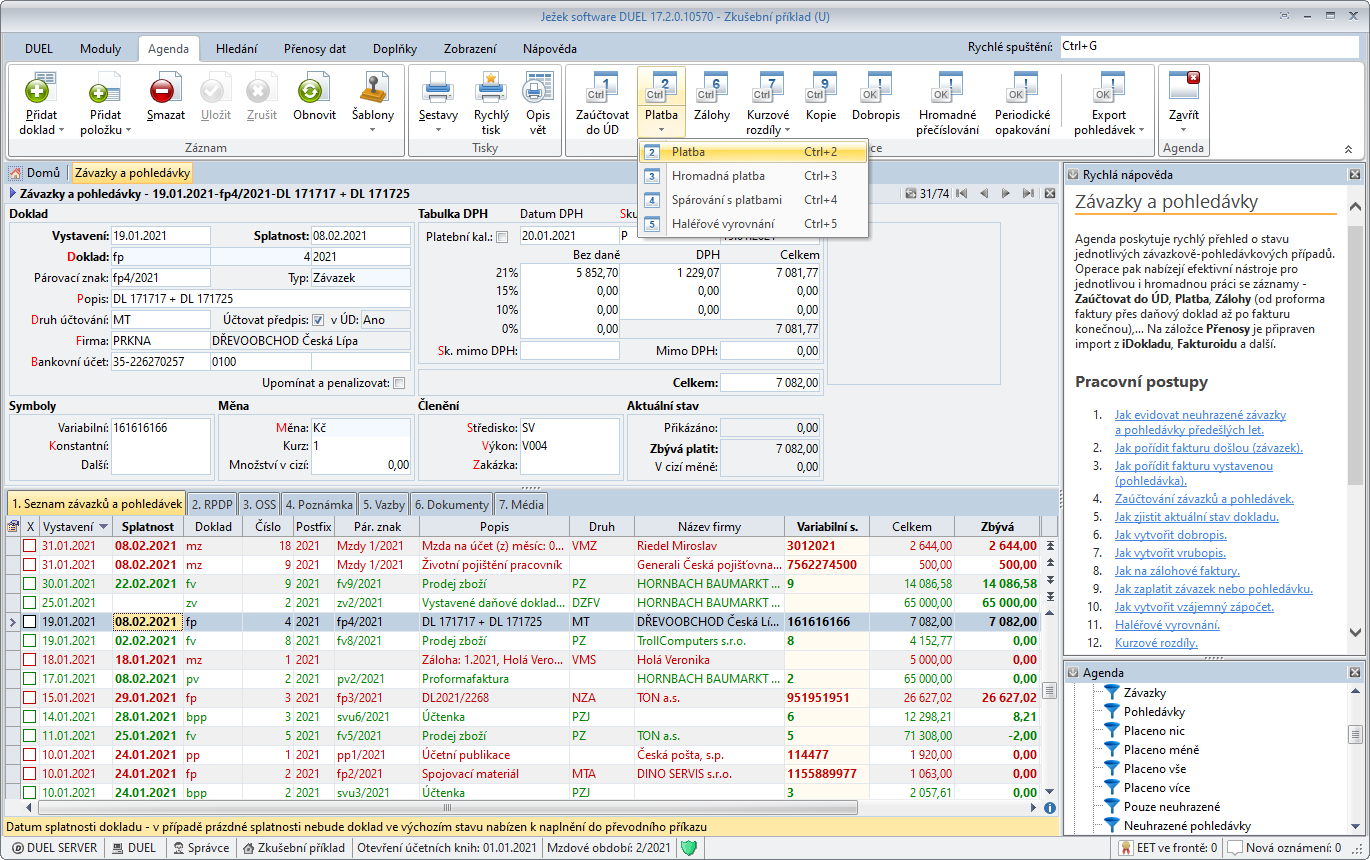Click Periodické opakování icon
Image resolution: width=1370 pixels, height=860 pixels.
pos(1022,89)
